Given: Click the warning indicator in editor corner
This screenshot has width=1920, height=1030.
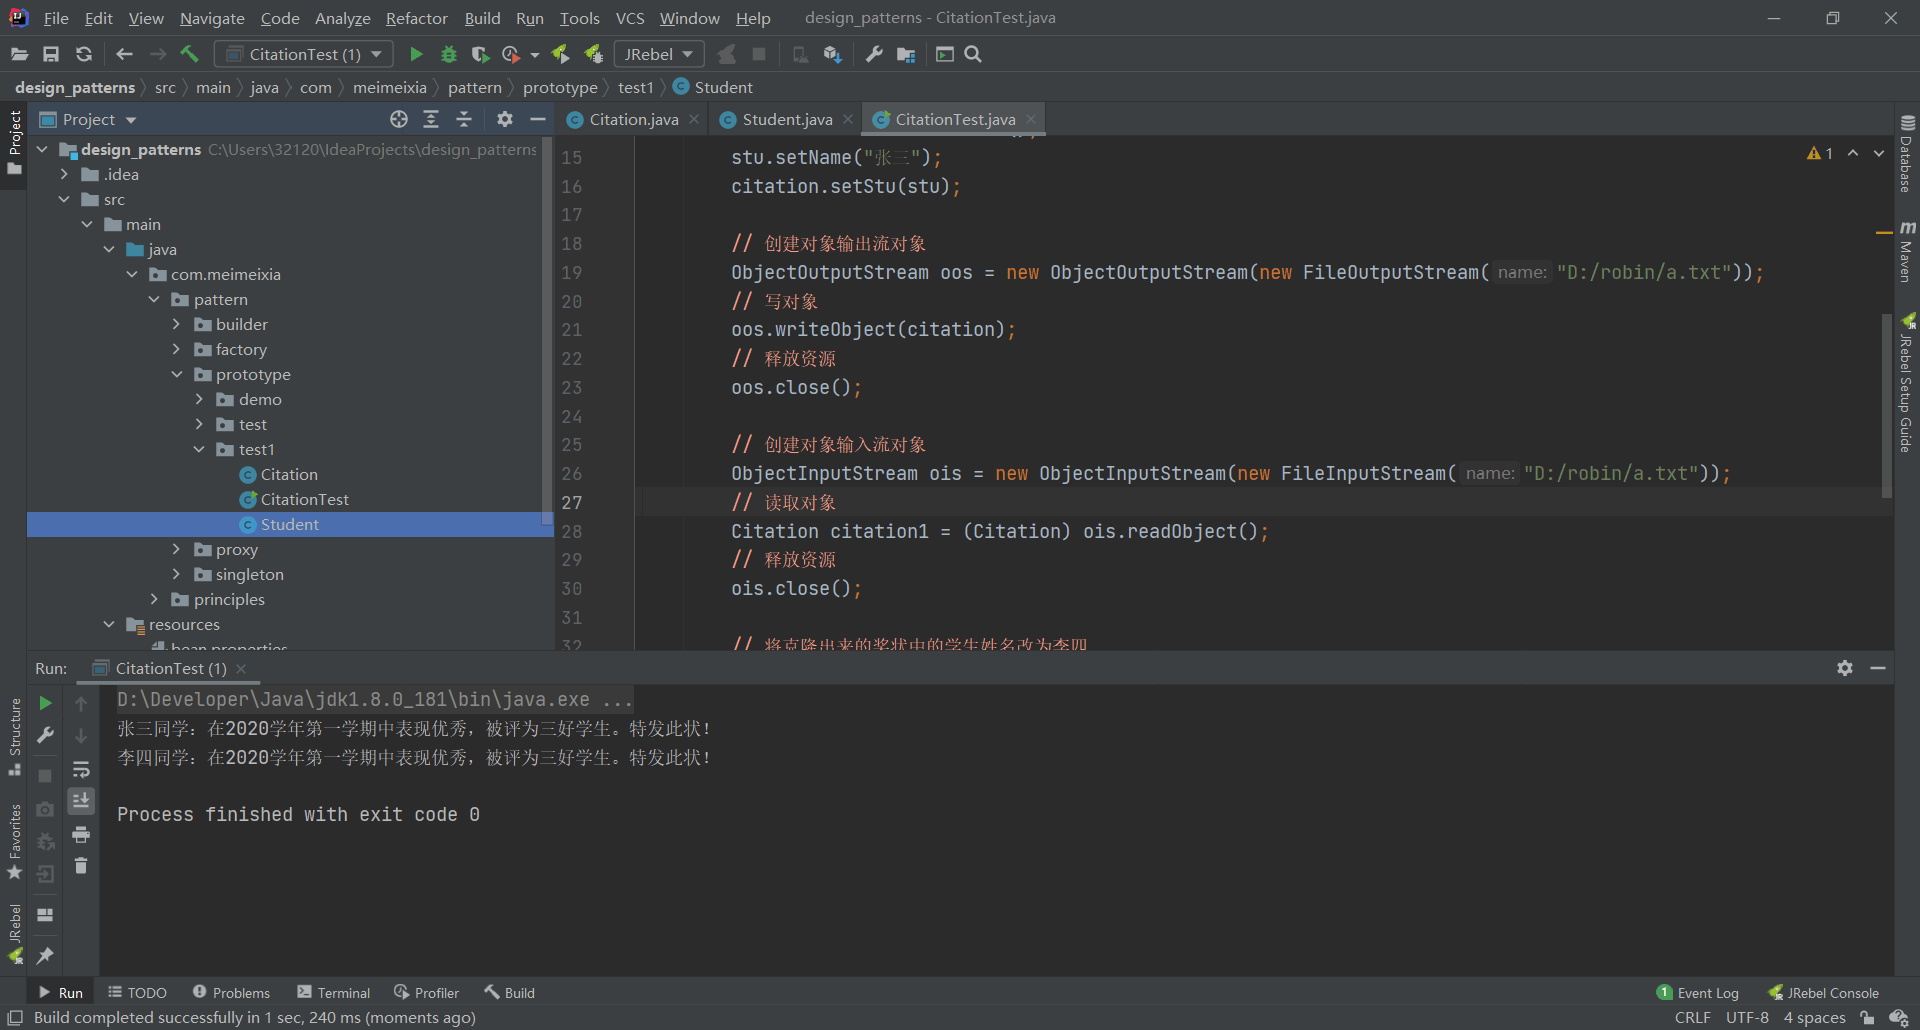Looking at the screenshot, I should click(x=1820, y=153).
